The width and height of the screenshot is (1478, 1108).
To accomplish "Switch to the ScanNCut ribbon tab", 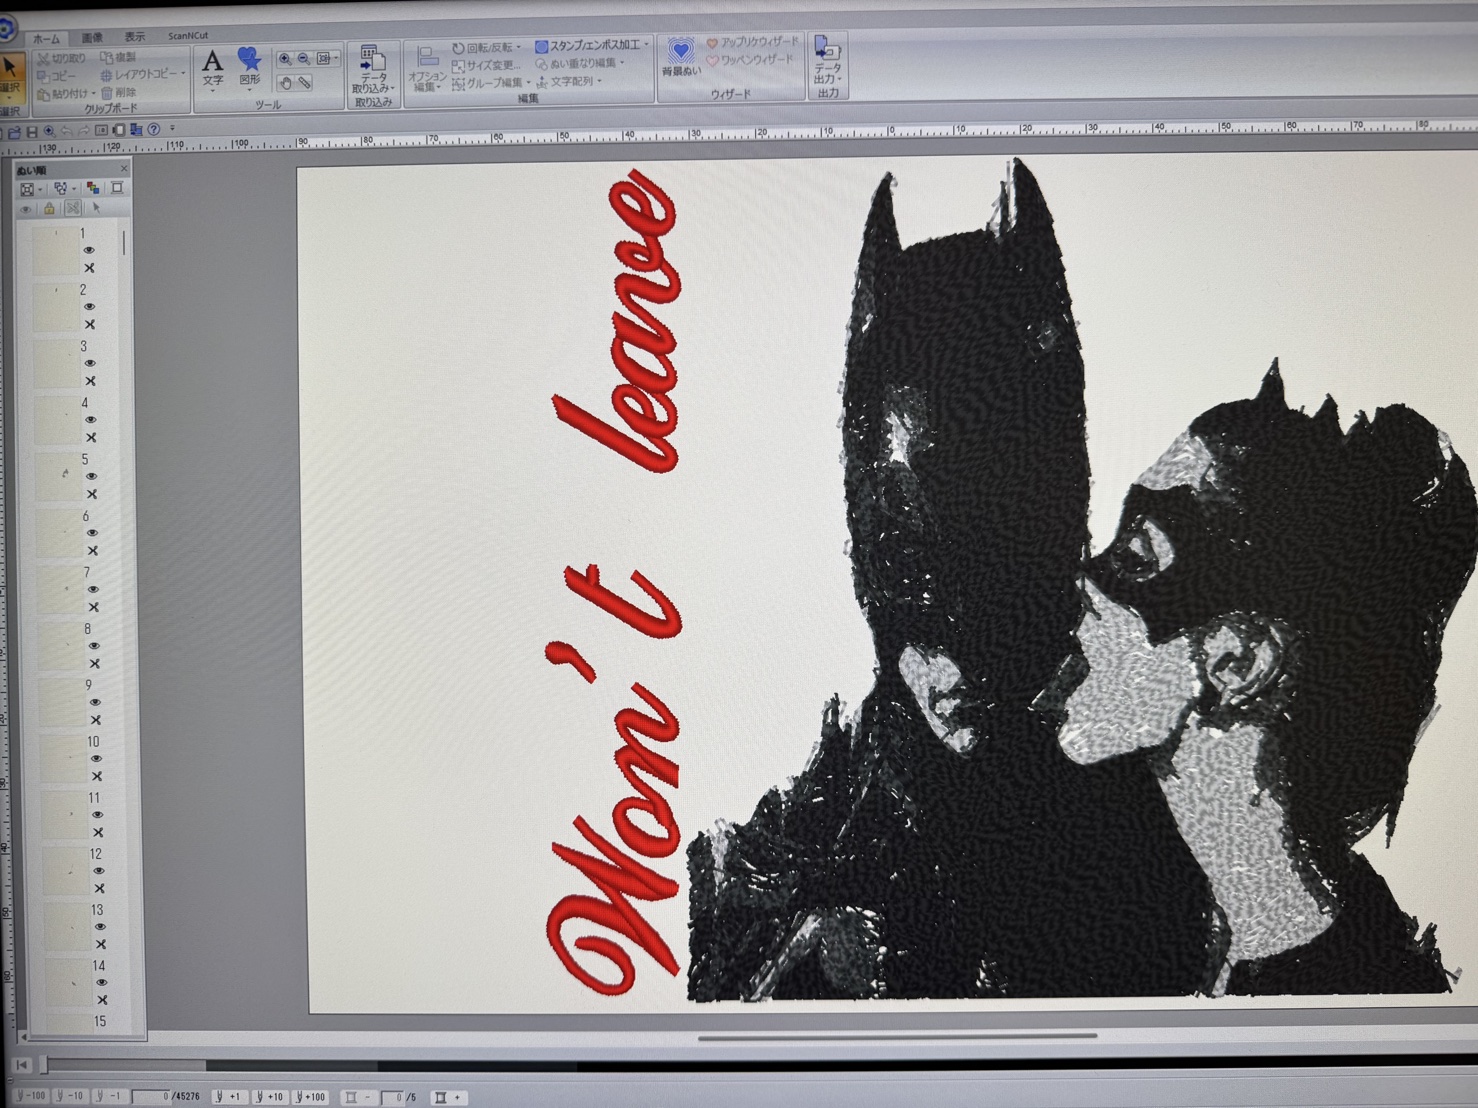I will pos(188,36).
